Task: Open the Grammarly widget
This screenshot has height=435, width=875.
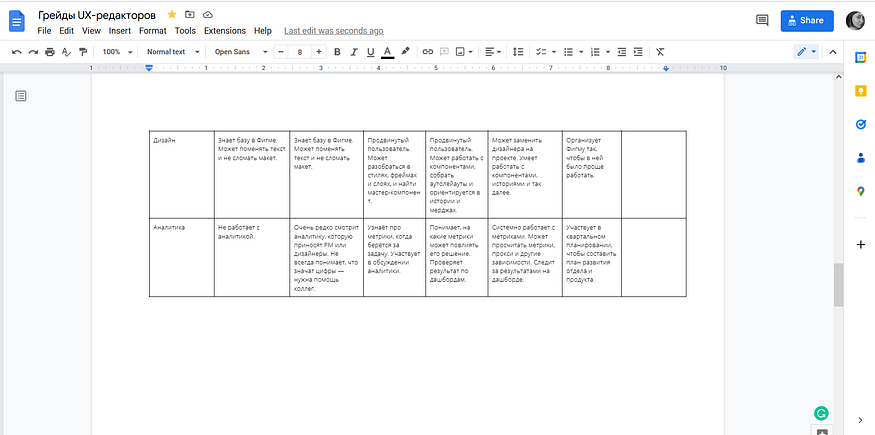Action: coord(821,413)
